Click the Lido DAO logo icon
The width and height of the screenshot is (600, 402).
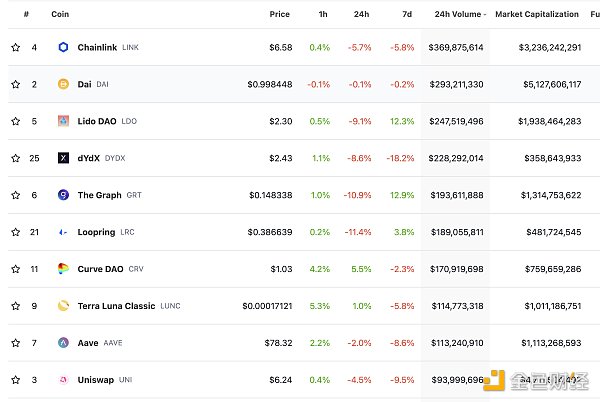click(63, 121)
